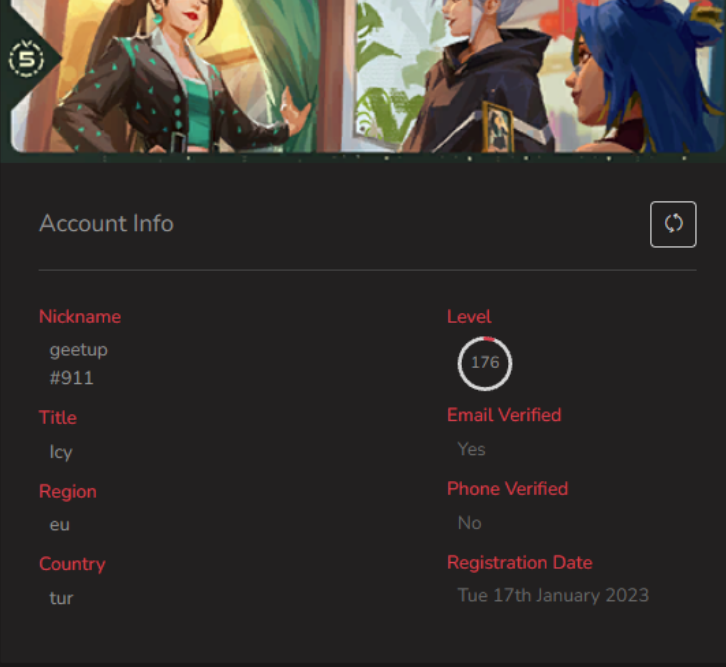Click the Country label

(72, 564)
